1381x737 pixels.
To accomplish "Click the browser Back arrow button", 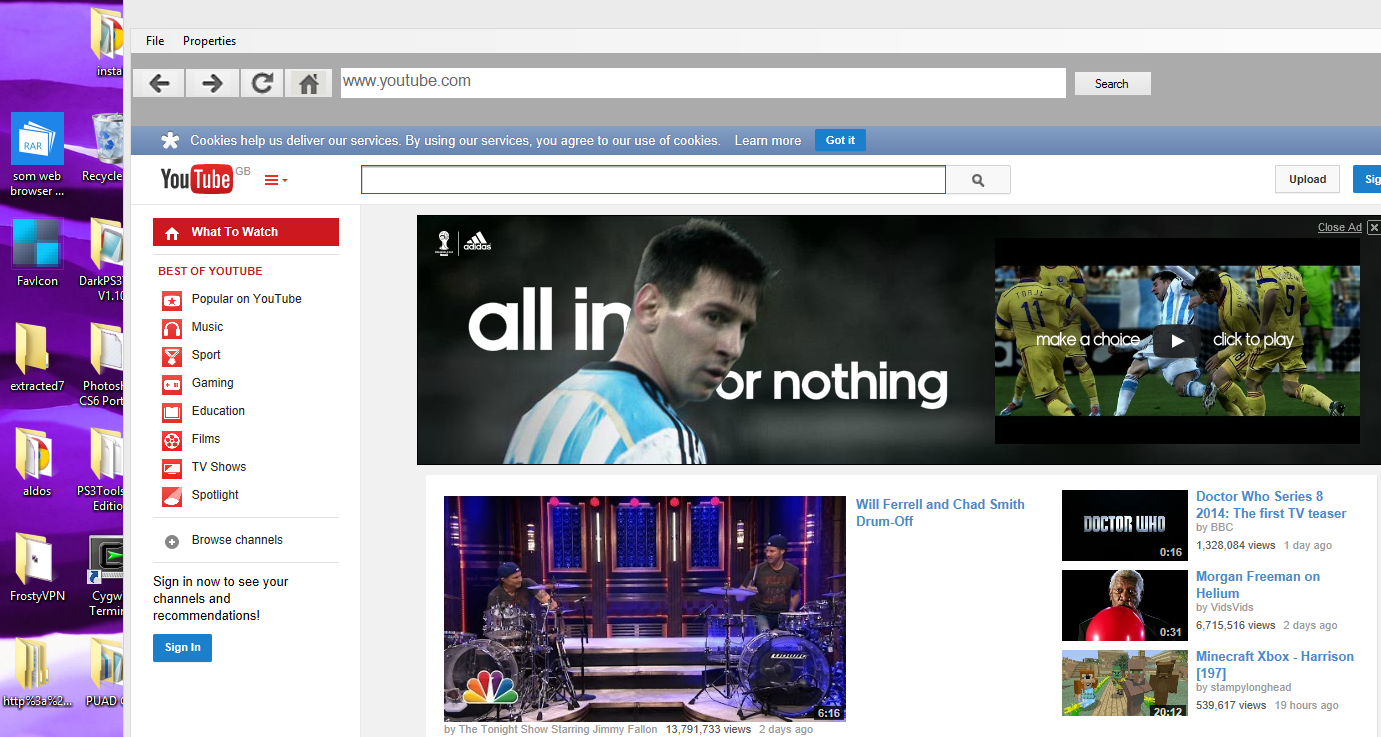I will [x=159, y=83].
